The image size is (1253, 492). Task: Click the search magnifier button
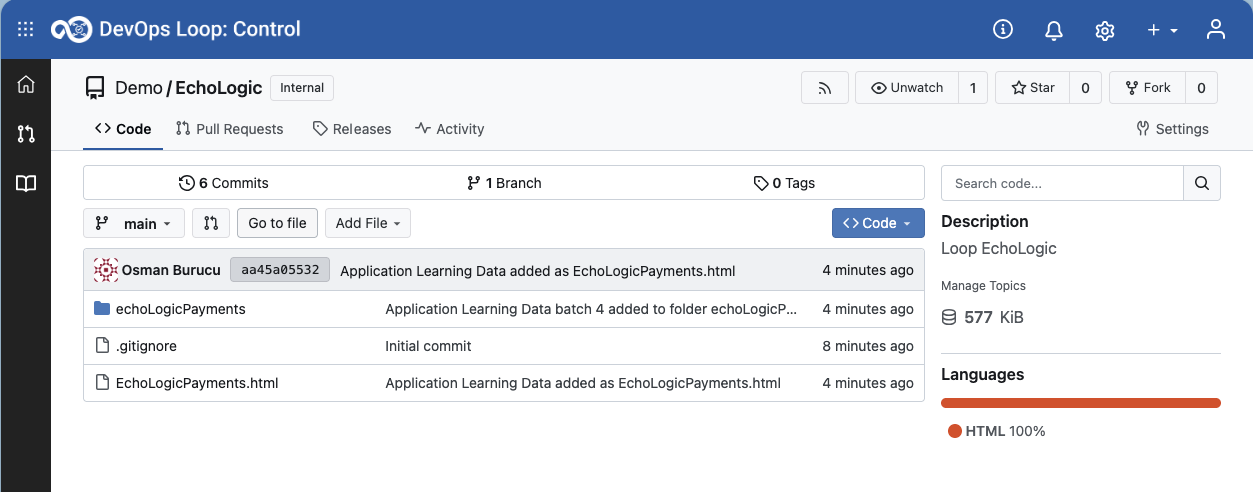(1202, 183)
